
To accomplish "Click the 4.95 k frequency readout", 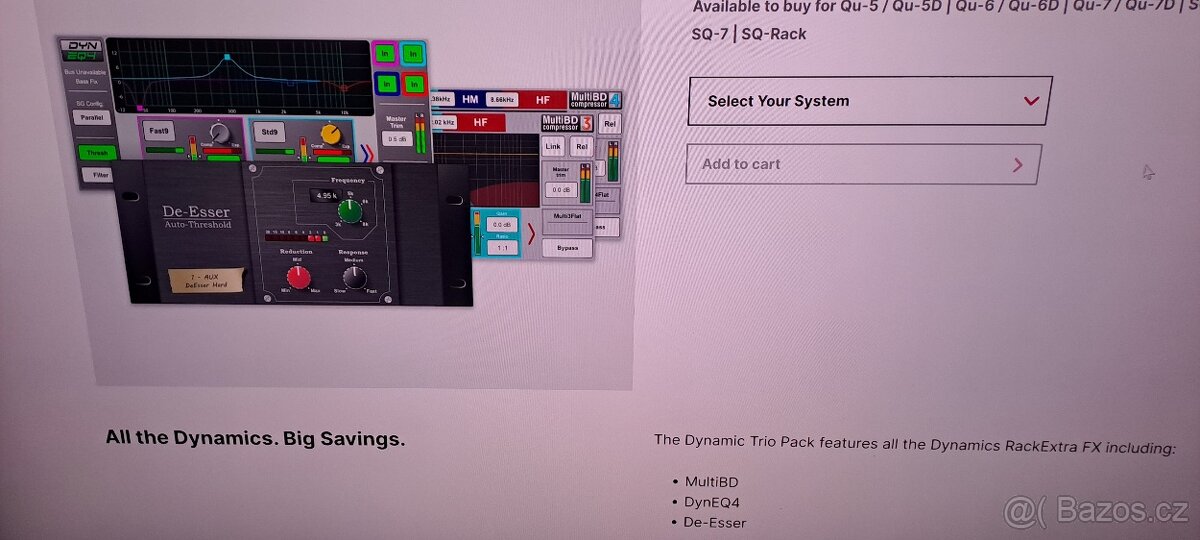I will point(327,196).
